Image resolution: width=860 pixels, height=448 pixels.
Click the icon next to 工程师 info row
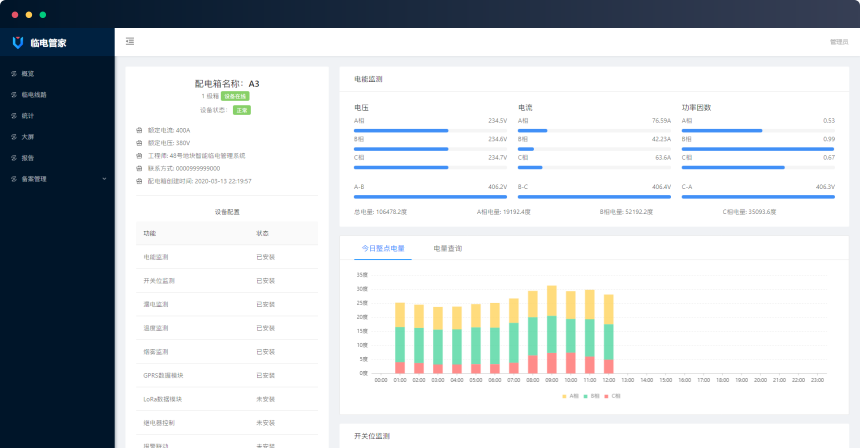pyautogui.click(x=139, y=156)
